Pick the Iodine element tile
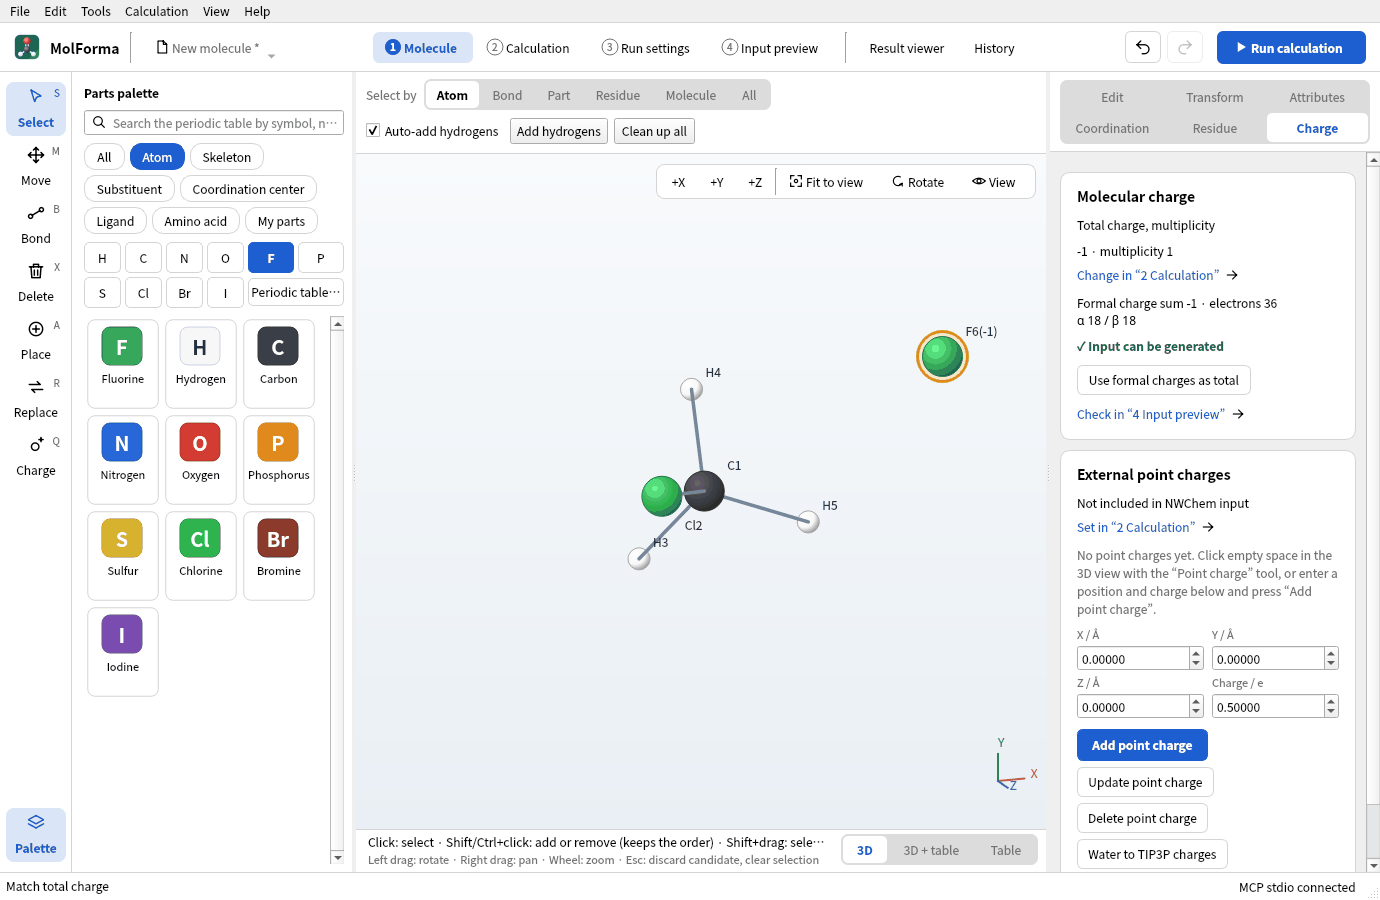The image size is (1380, 900). pos(123,651)
